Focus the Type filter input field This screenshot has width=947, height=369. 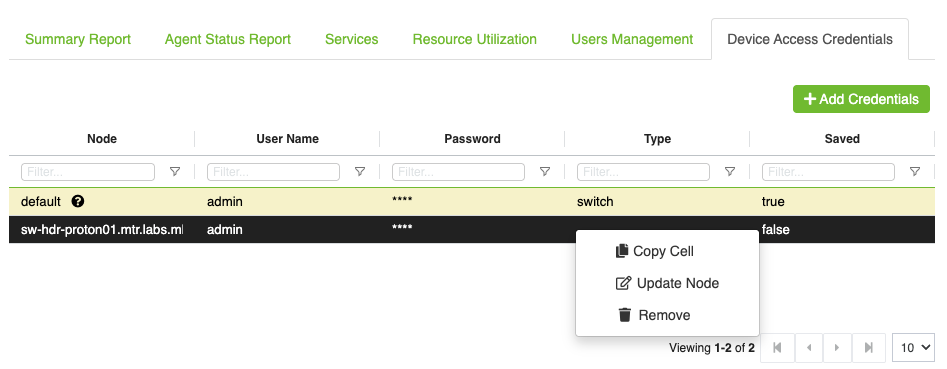[643, 172]
